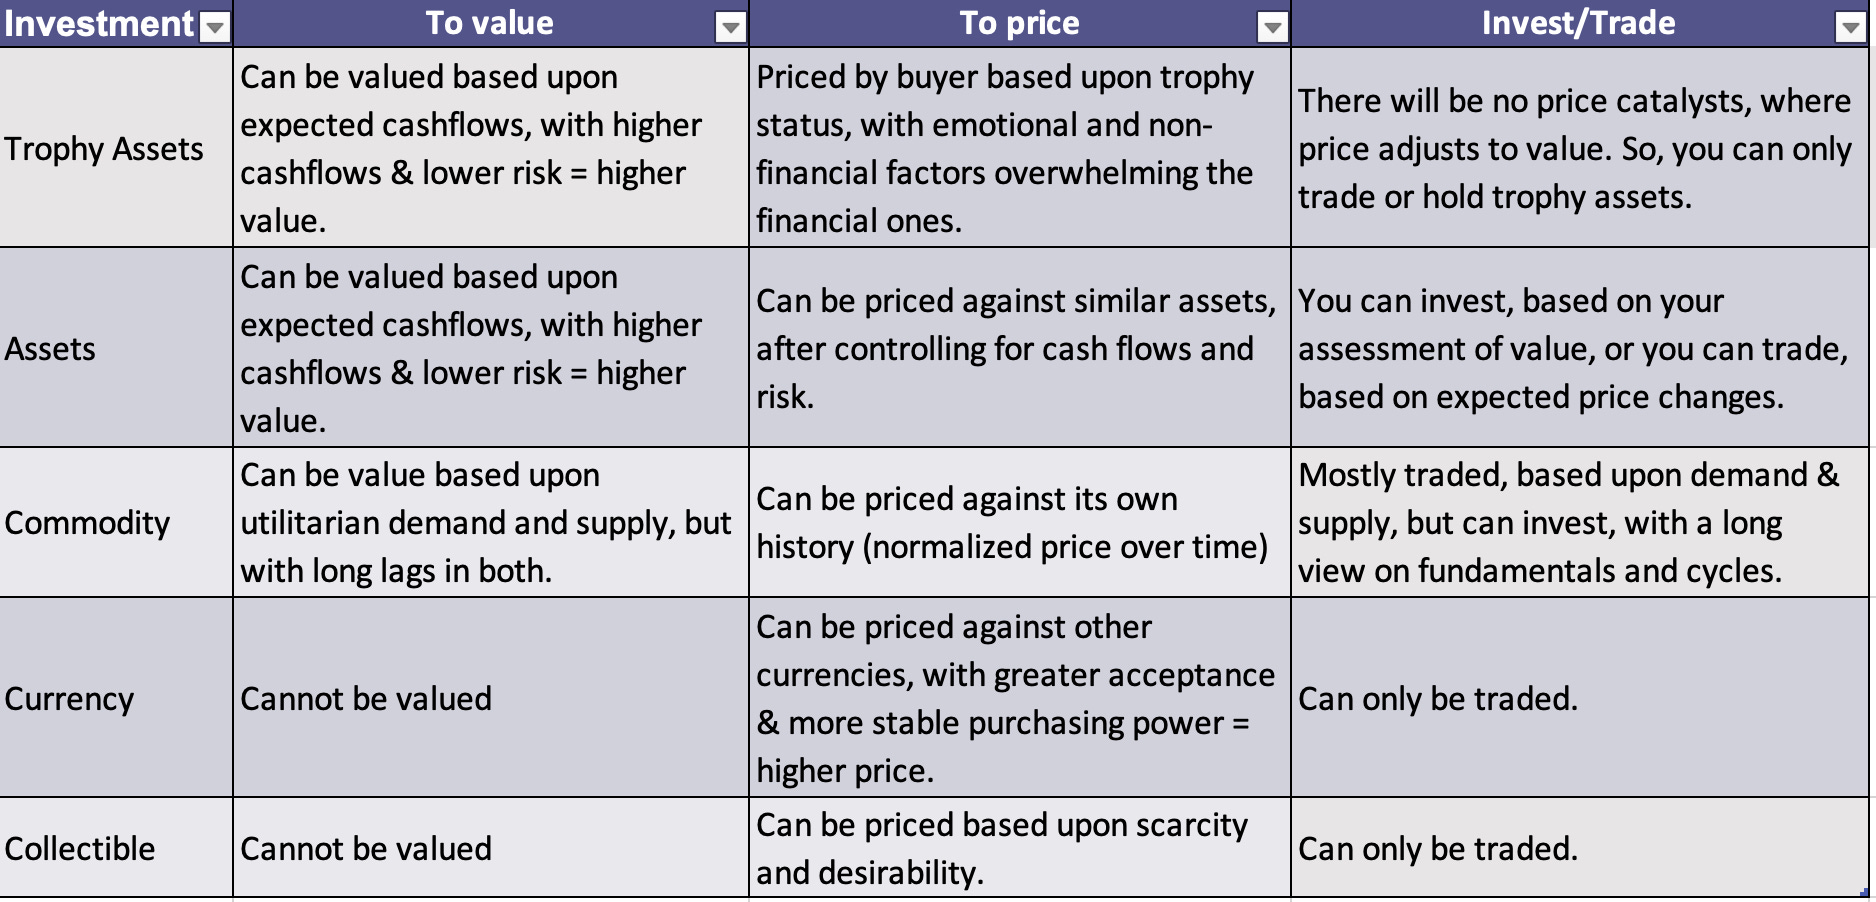Image resolution: width=1876 pixels, height=902 pixels.
Task: Select the Commodity row label cell
Action: pyautogui.click(x=116, y=522)
